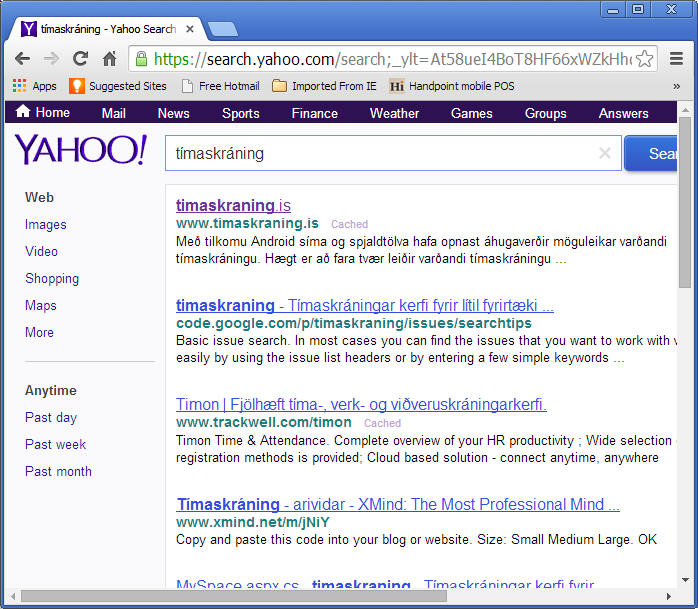Open Cached link for trackwell.com/timon
The width and height of the screenshot is (698, 609).
coord(382,423)
